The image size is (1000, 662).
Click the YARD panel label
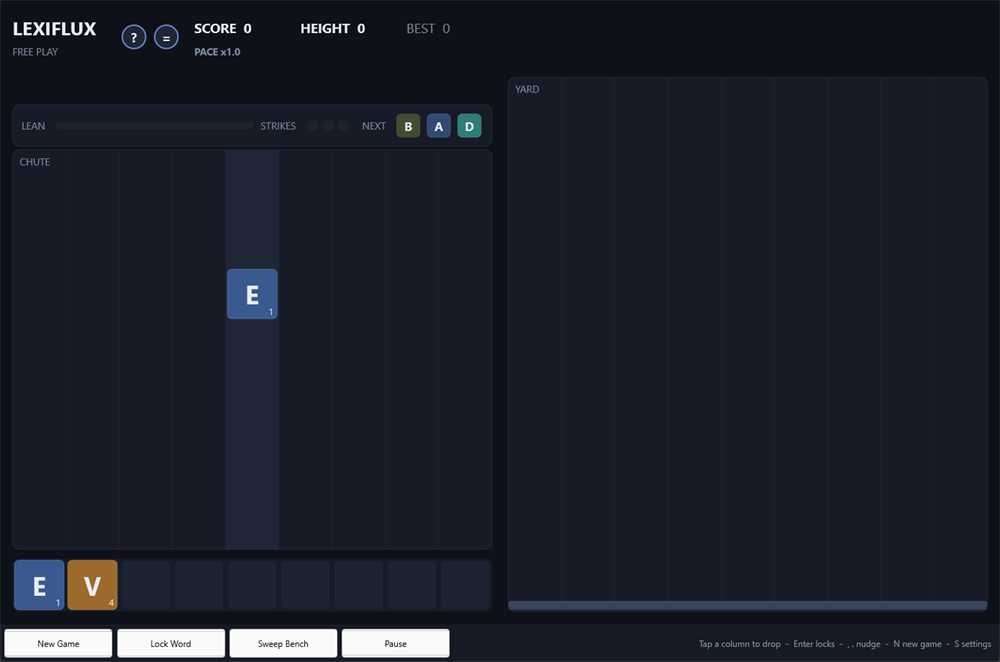click(x=527, y=89)
